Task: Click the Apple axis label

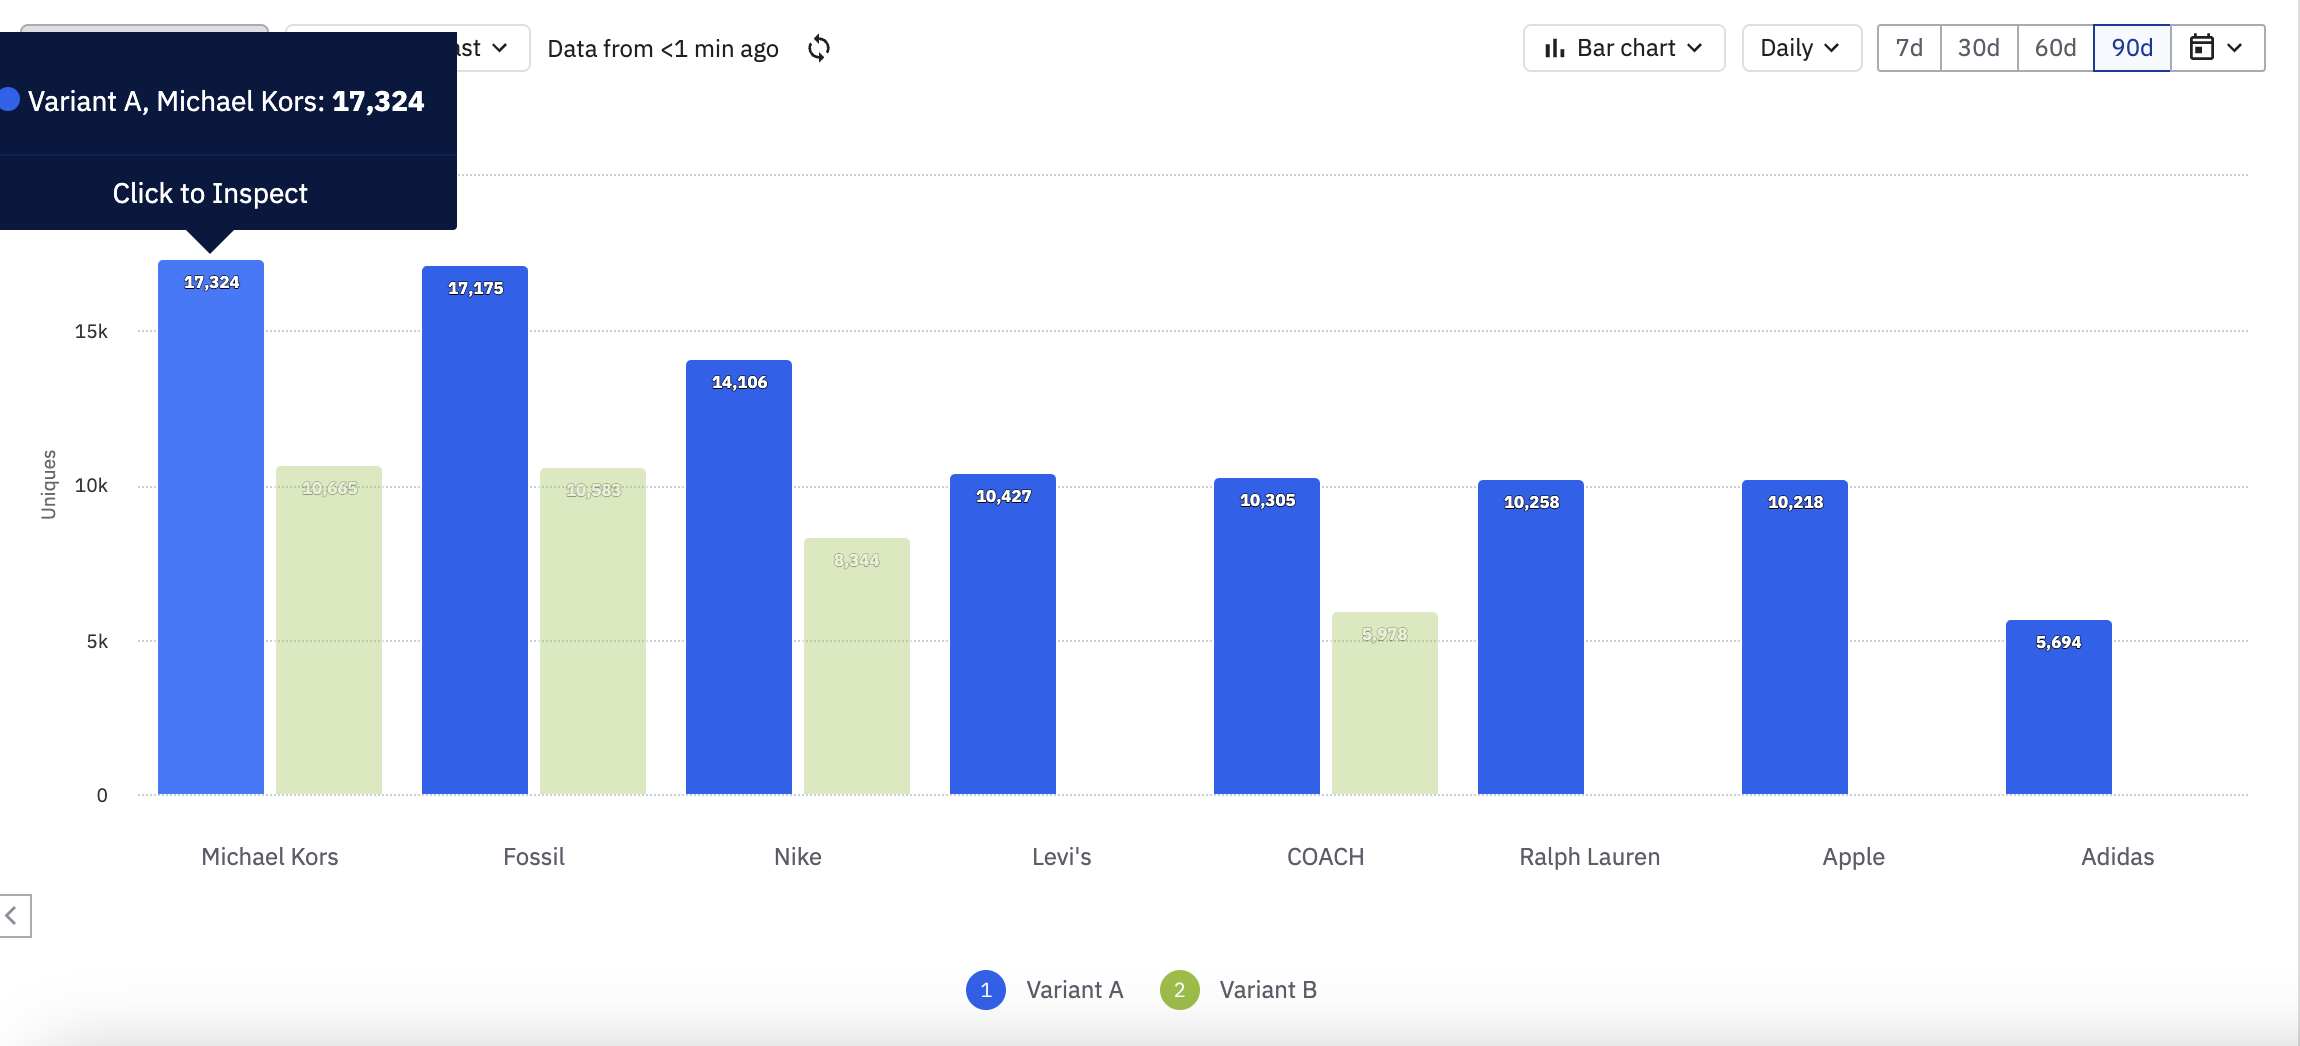Action: coord(1854,857)
